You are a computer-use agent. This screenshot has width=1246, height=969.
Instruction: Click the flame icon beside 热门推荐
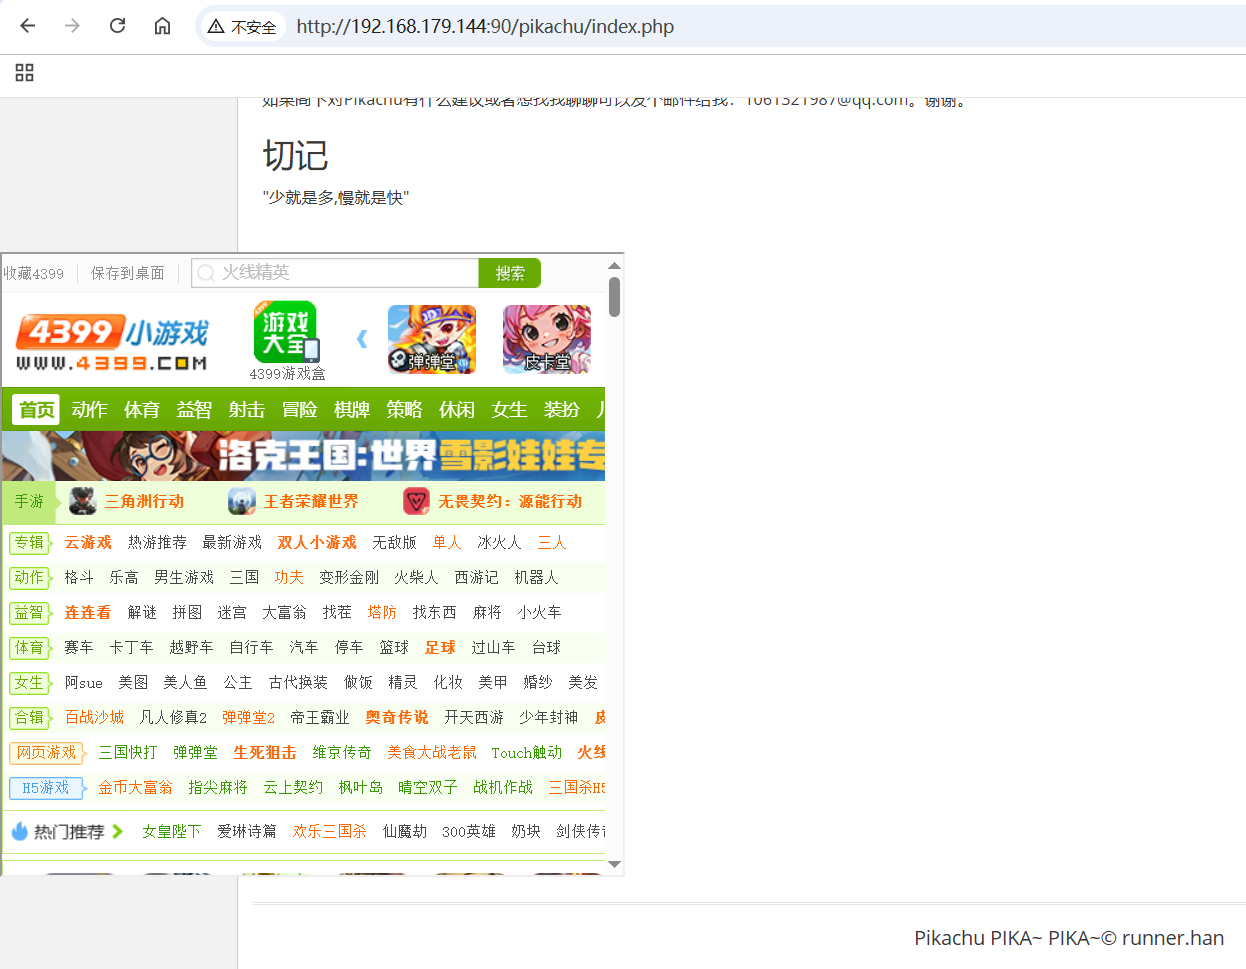(19, 831)
